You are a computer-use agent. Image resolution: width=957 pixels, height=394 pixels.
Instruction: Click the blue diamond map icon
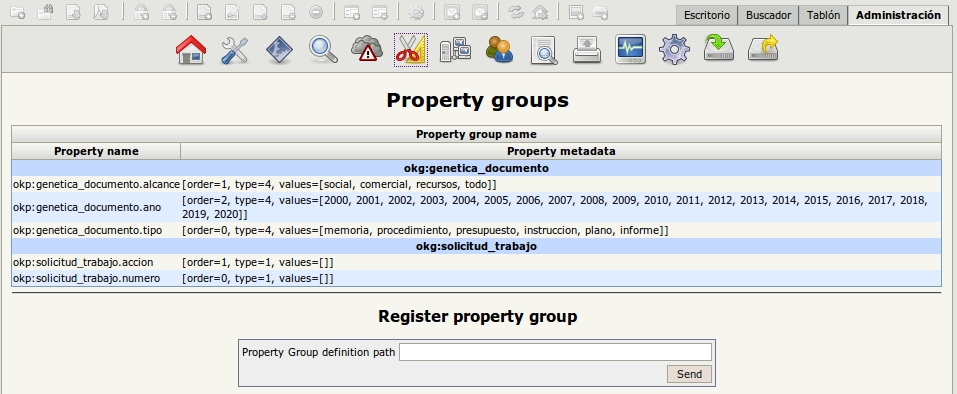click(280, 50)
